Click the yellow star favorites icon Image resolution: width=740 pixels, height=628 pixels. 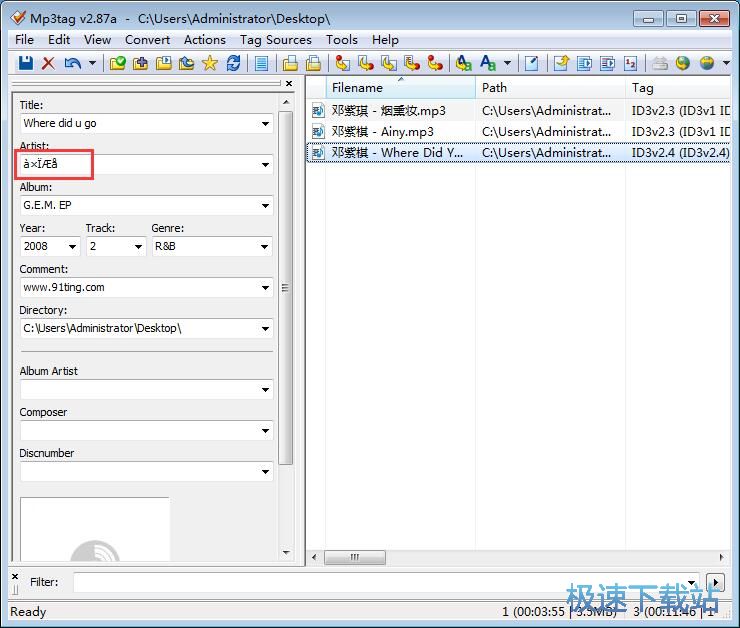point(210,63)
